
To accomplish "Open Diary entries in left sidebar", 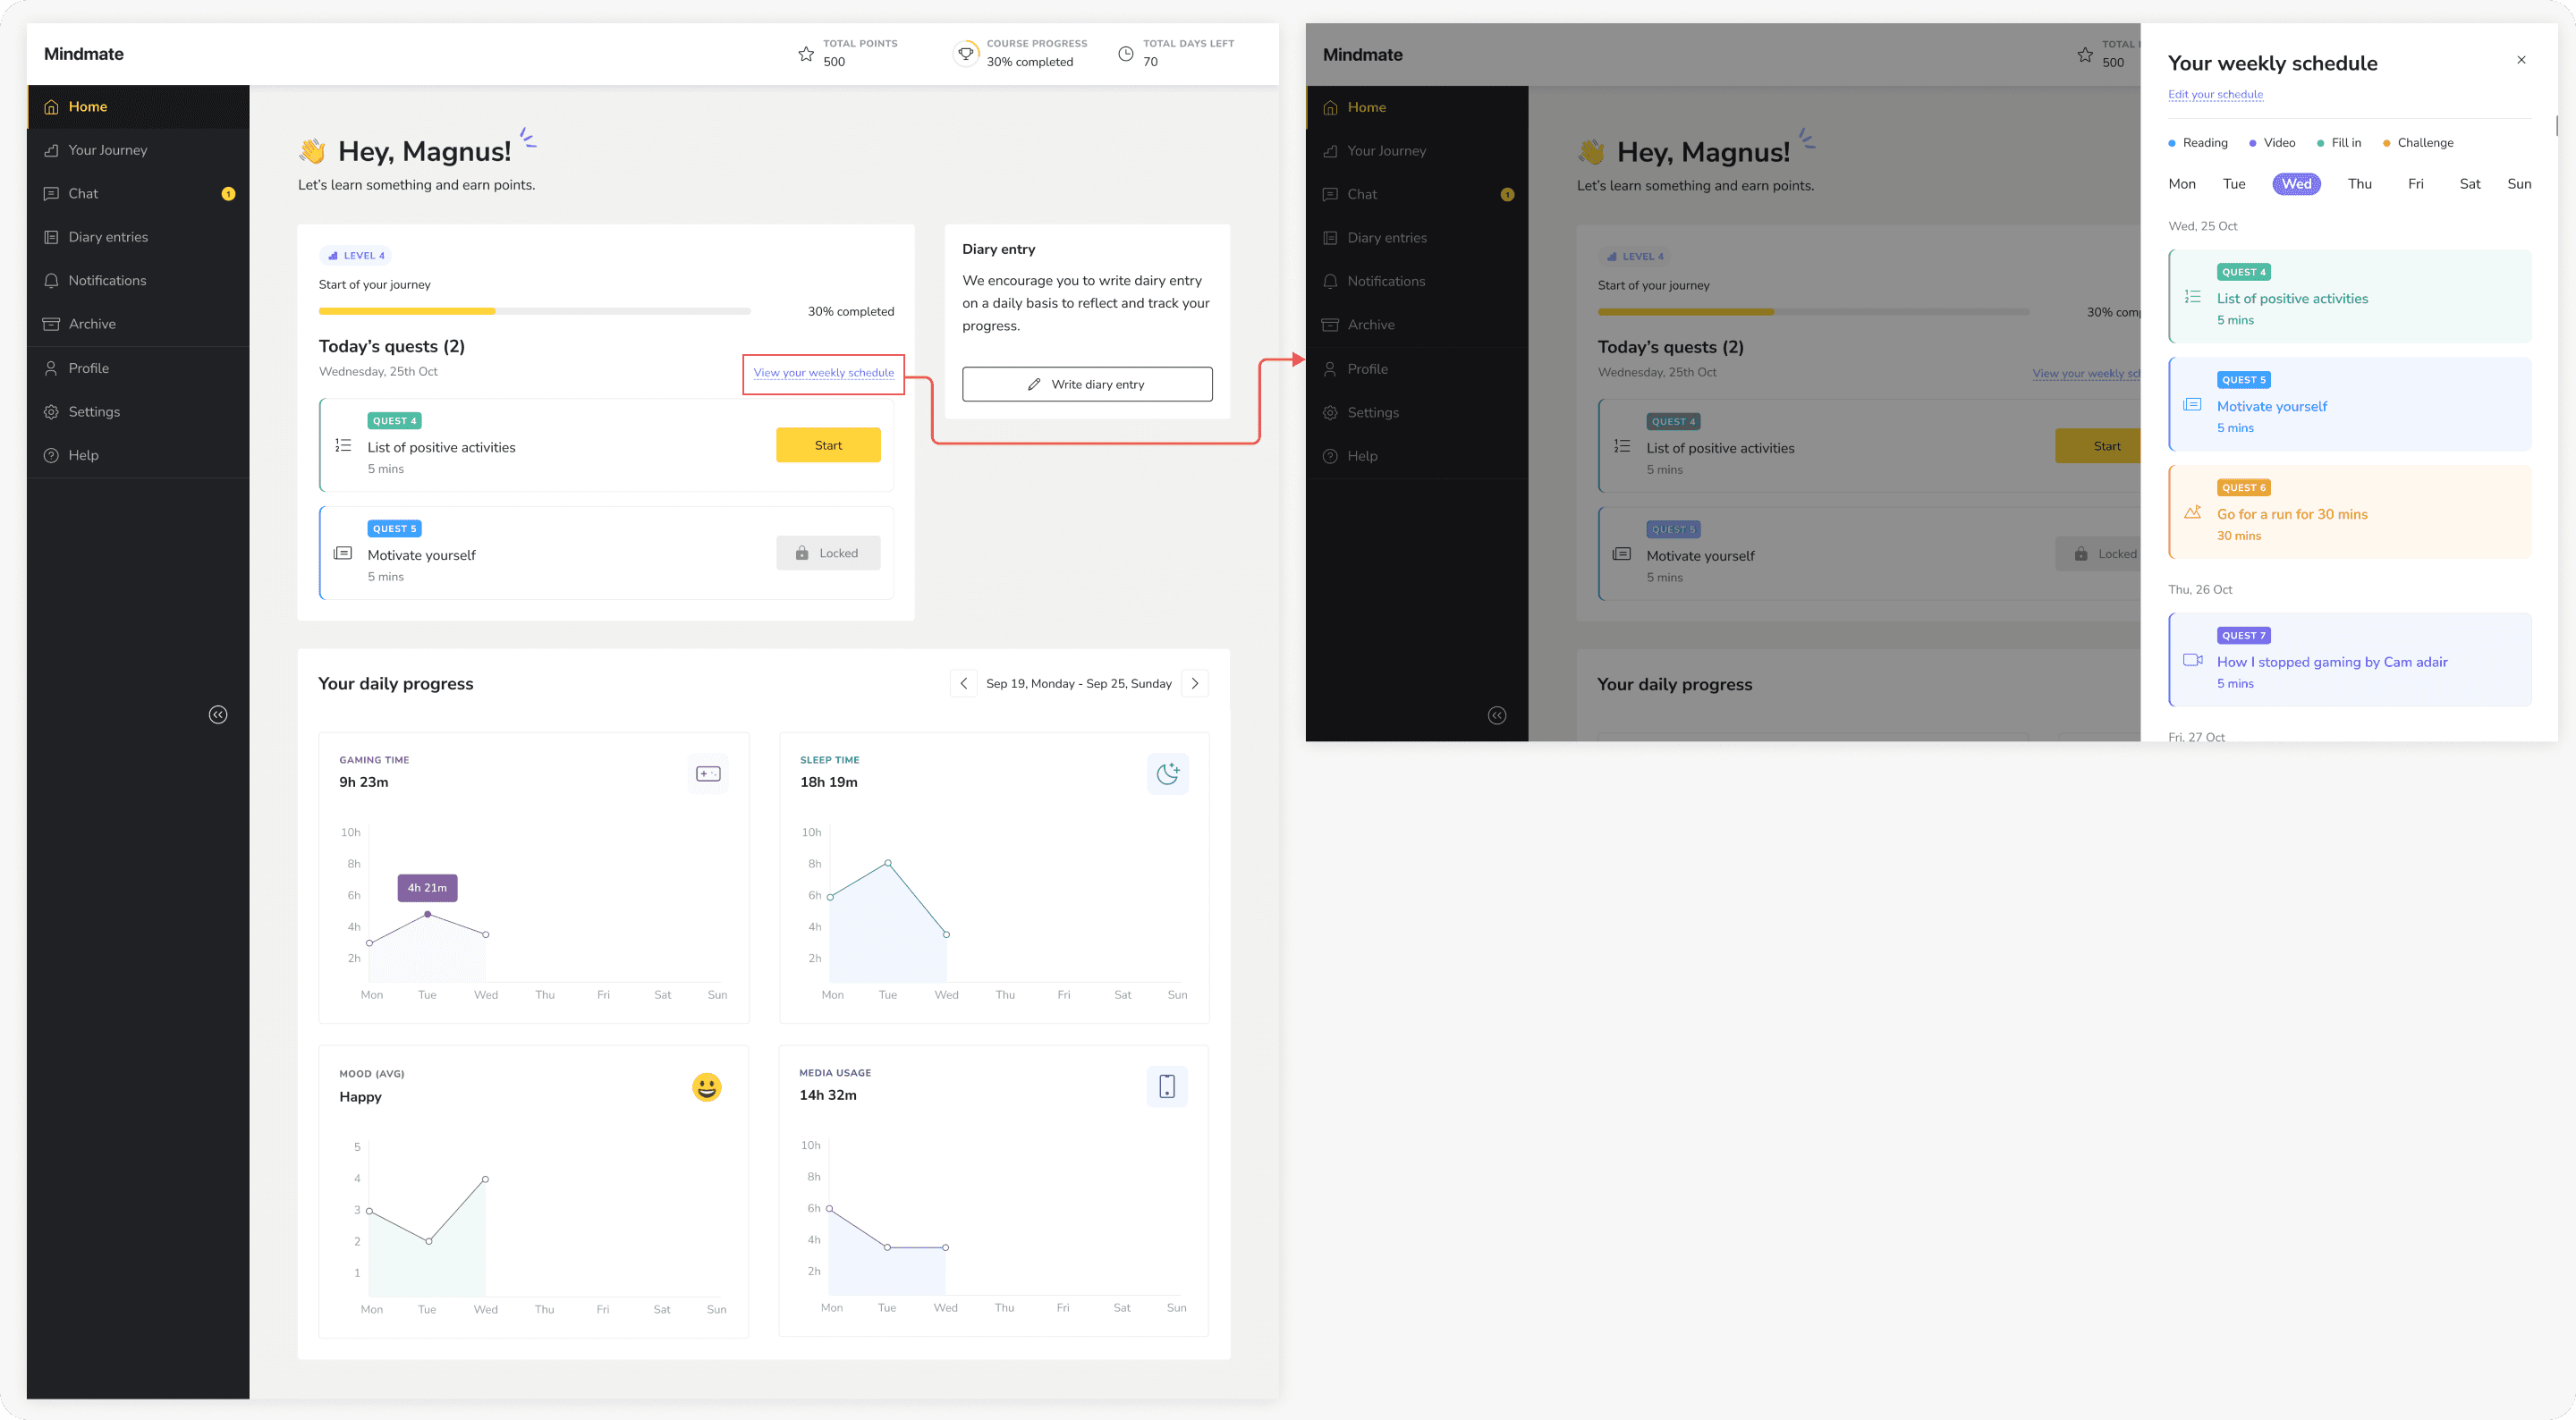I will click(x=138, y=237).
